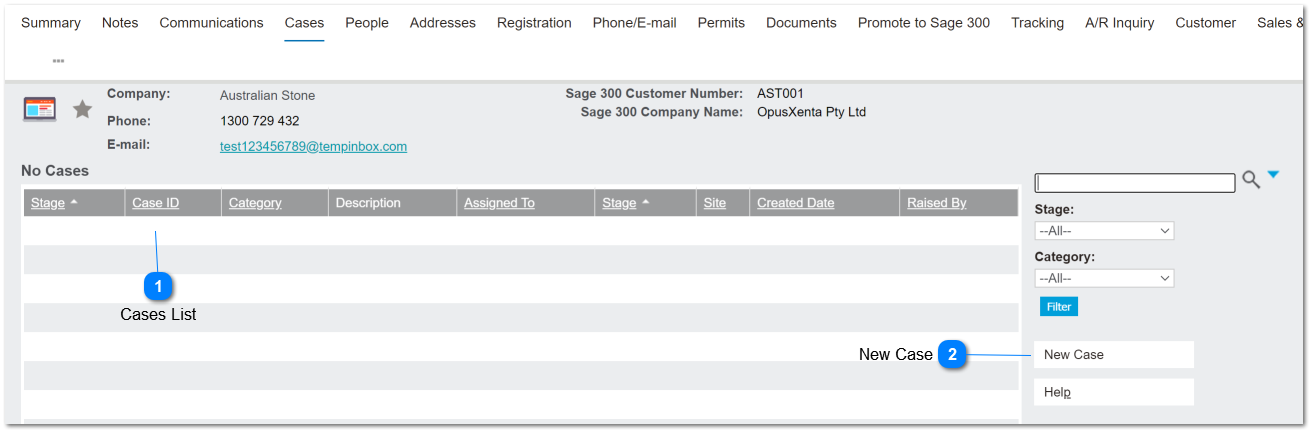This screenshot has height=433, width=1312.
Task: Sort by Raised By column
Action: [x=937, y=203]
